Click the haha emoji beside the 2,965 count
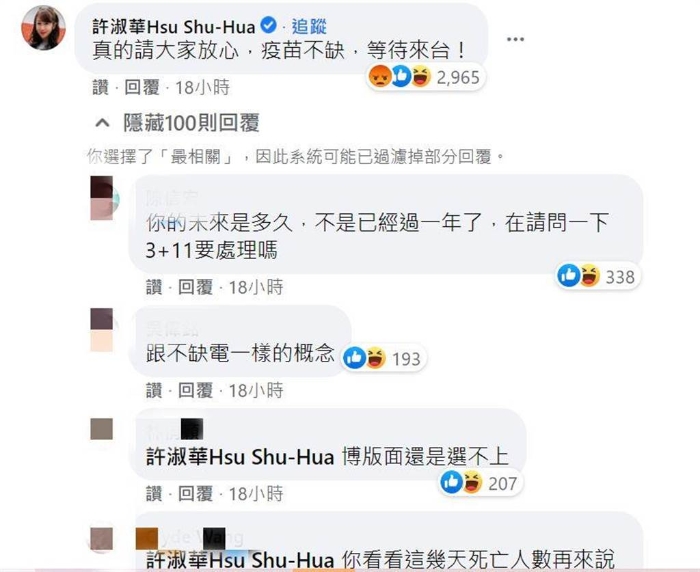Image resolution: width=700 pixels, height=572 pixels. point(421,77)
